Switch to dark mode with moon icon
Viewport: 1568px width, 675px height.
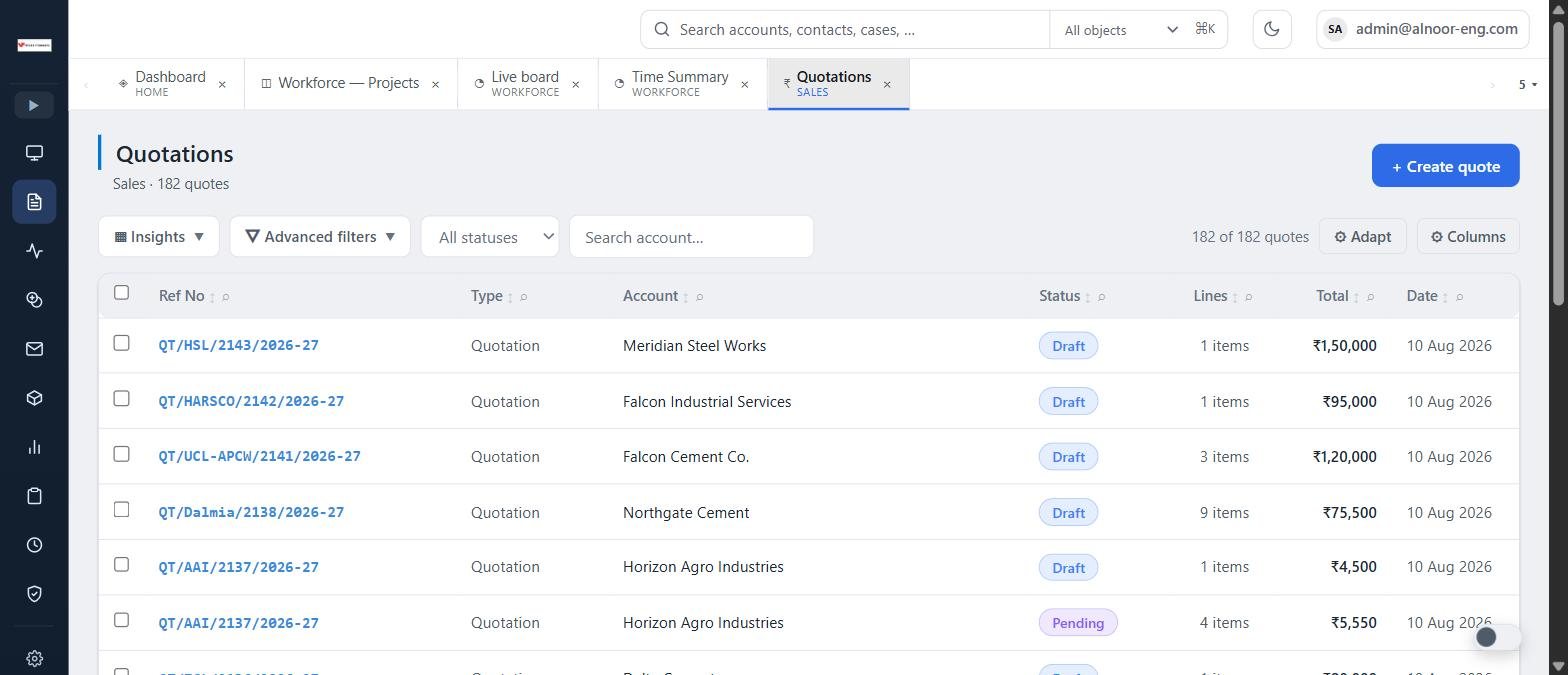[1272, 29]
